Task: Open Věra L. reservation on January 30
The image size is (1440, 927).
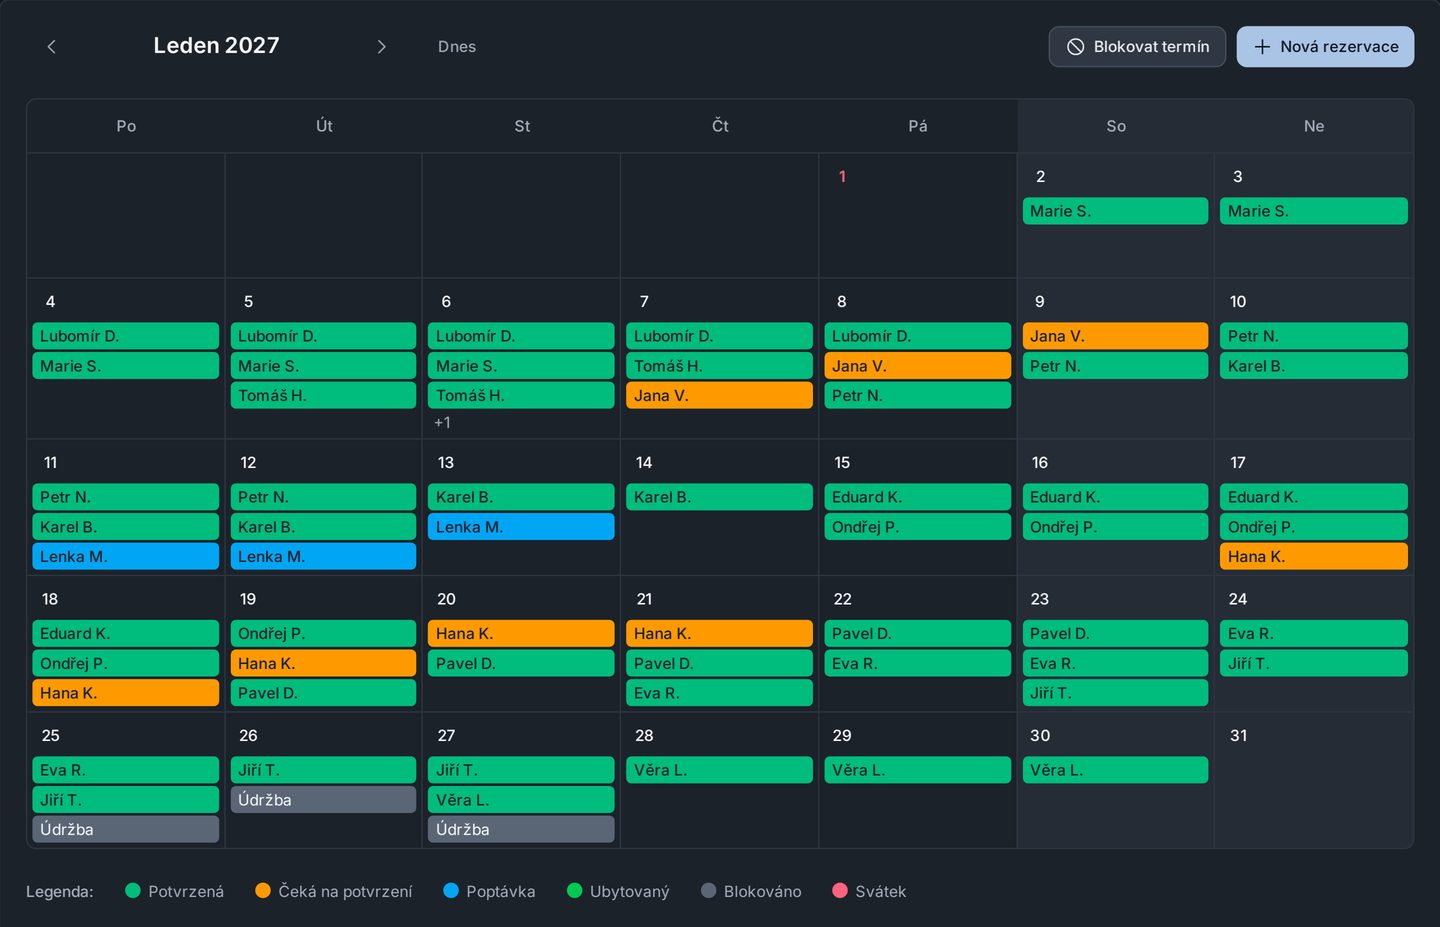Action: (x=1115, y=770)
